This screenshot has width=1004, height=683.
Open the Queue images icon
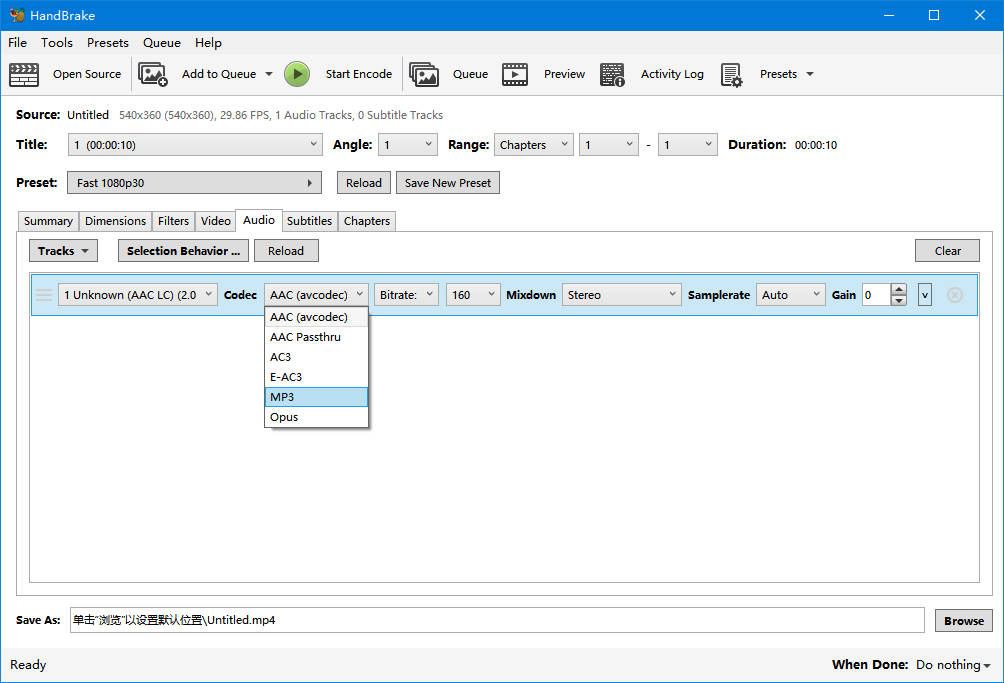pos(424,74)
